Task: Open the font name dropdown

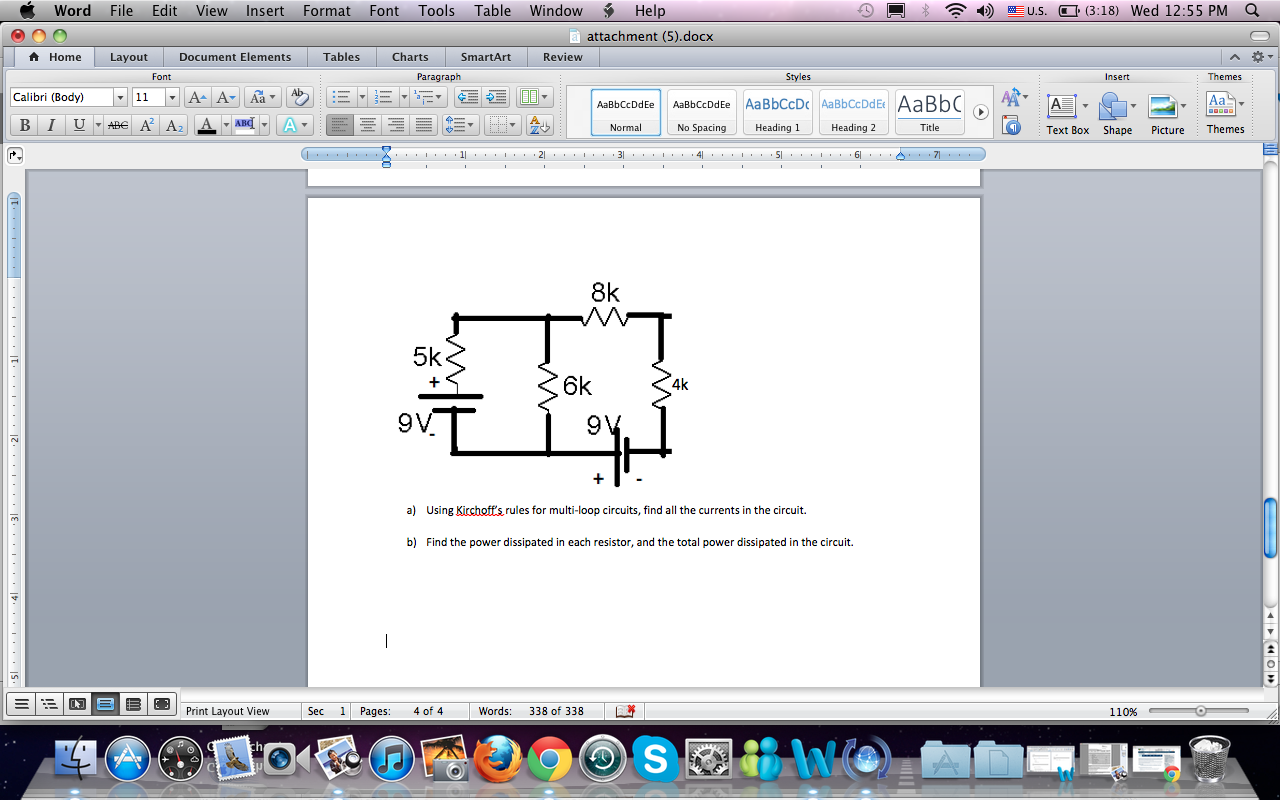Action: (x=118, y=97)
